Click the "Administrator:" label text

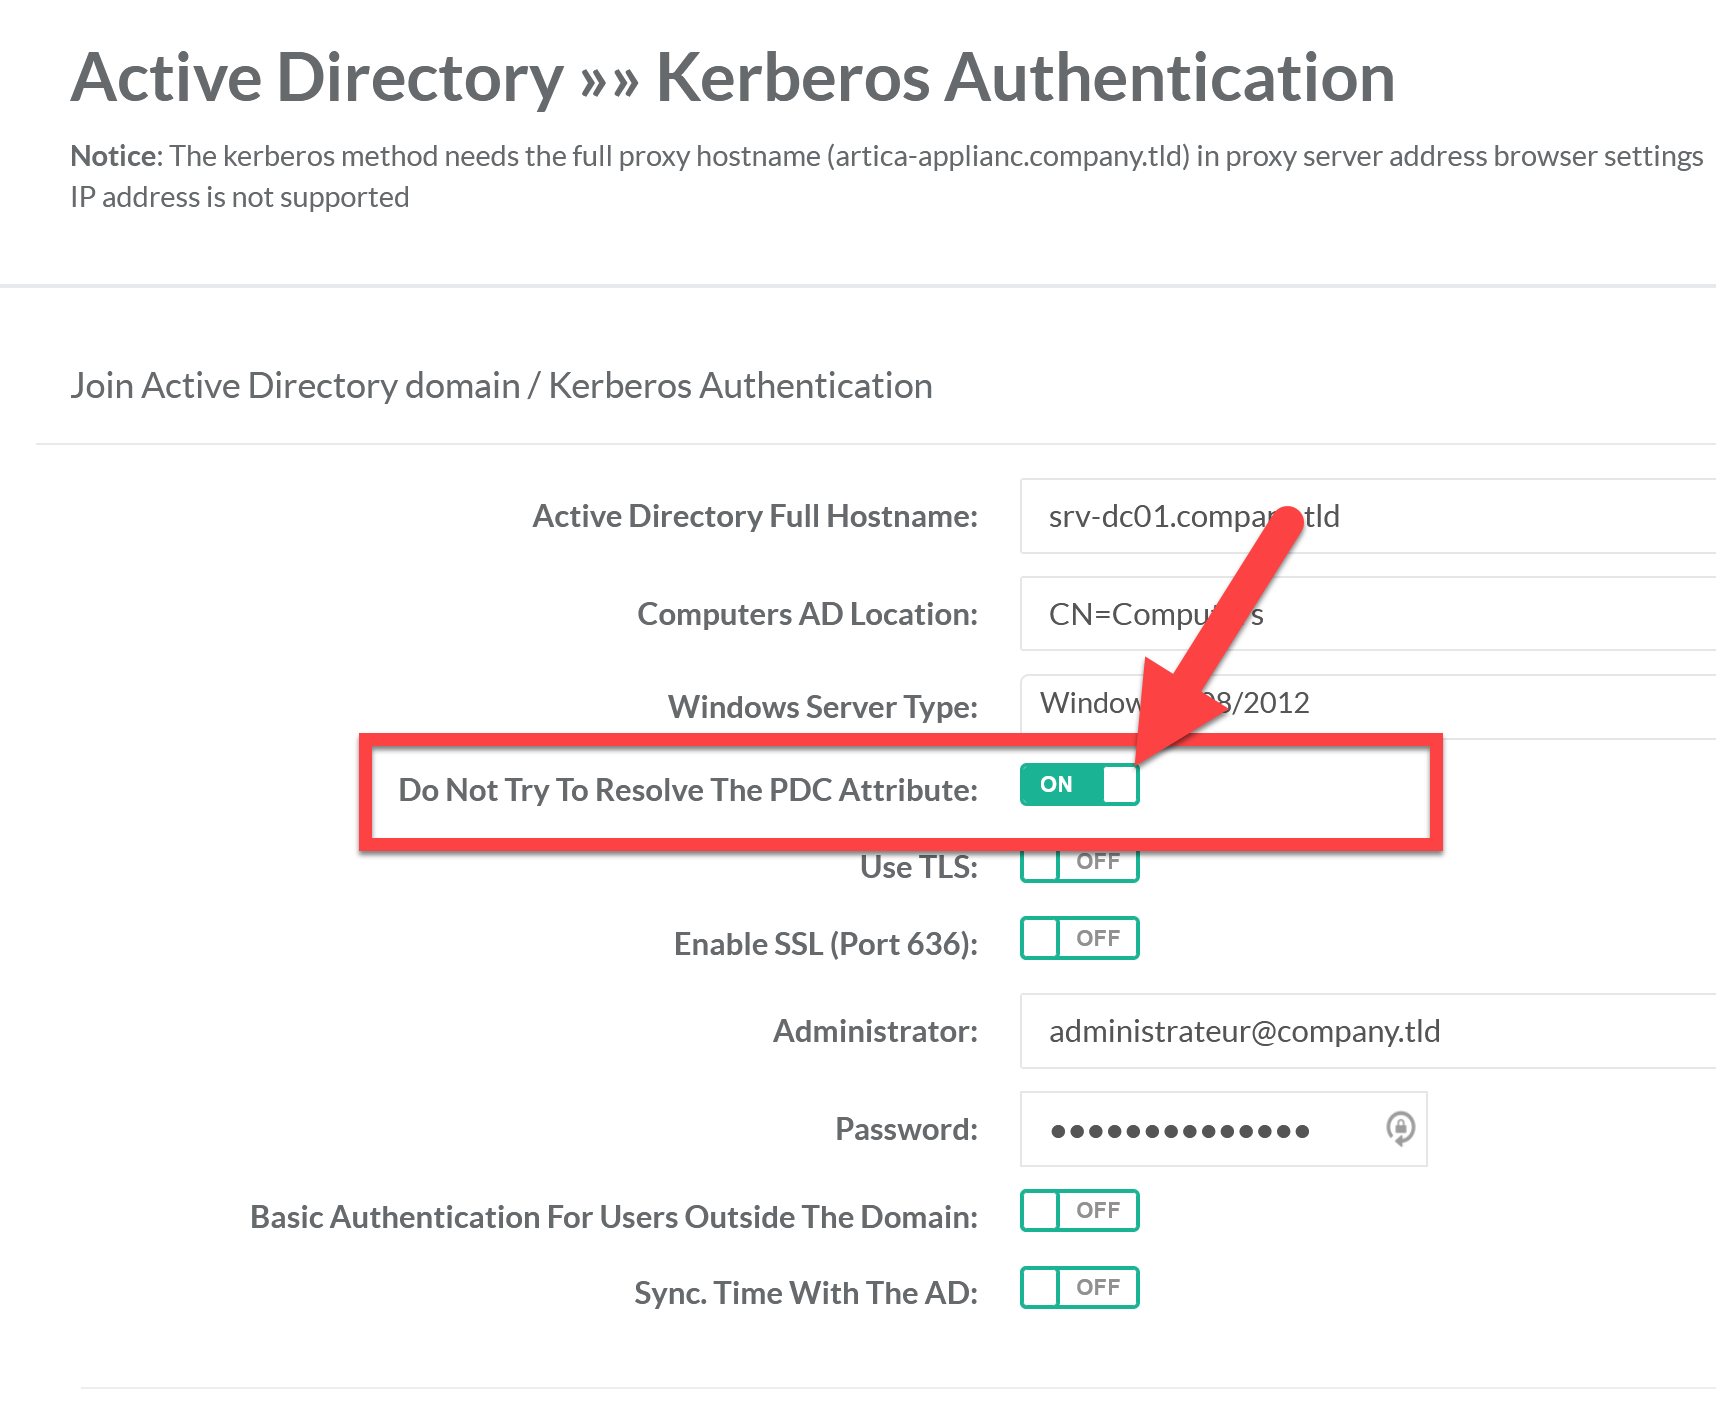(x=875, y=1031)
